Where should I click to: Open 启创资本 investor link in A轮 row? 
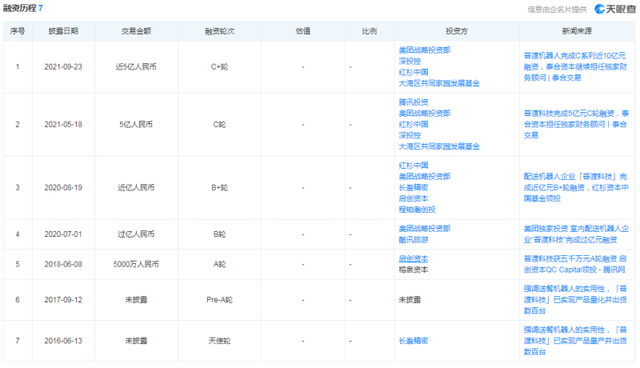pos(413,259)
